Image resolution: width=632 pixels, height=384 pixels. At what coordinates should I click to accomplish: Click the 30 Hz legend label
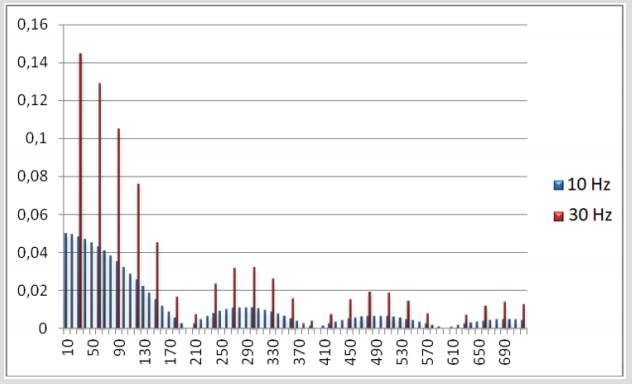tap(590, 215)
